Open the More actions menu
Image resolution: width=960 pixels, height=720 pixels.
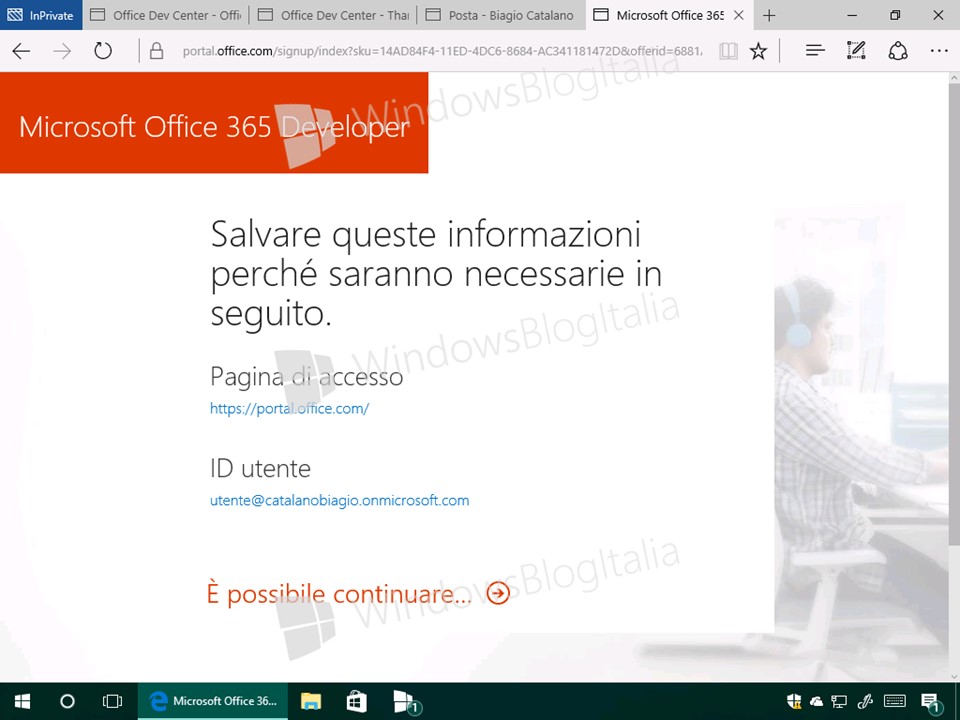point(939,51)
